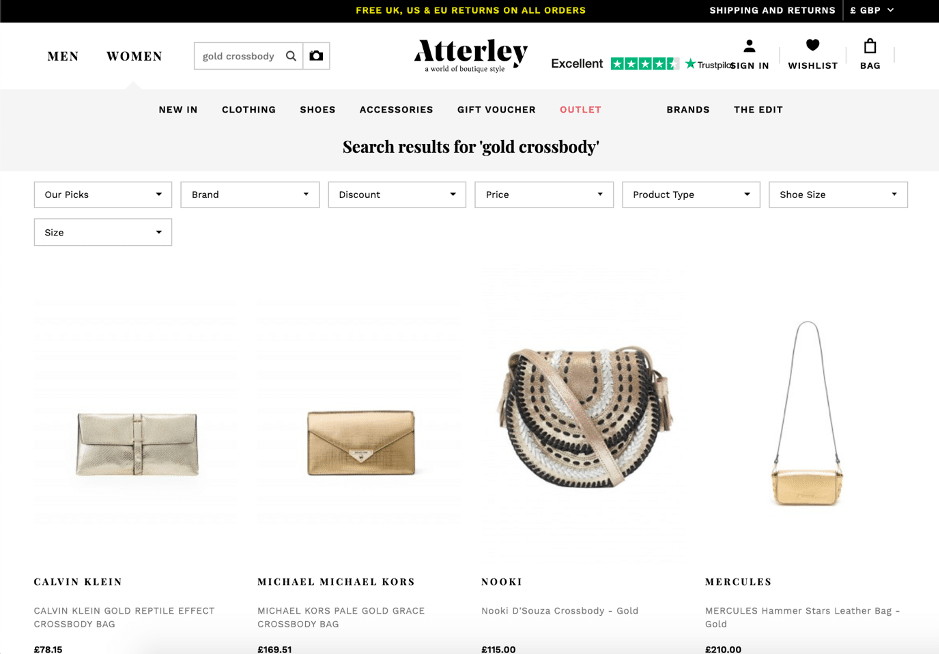Click the Nooki brand name
This screenshot has width=939, height=654.
tap(502, 582)
